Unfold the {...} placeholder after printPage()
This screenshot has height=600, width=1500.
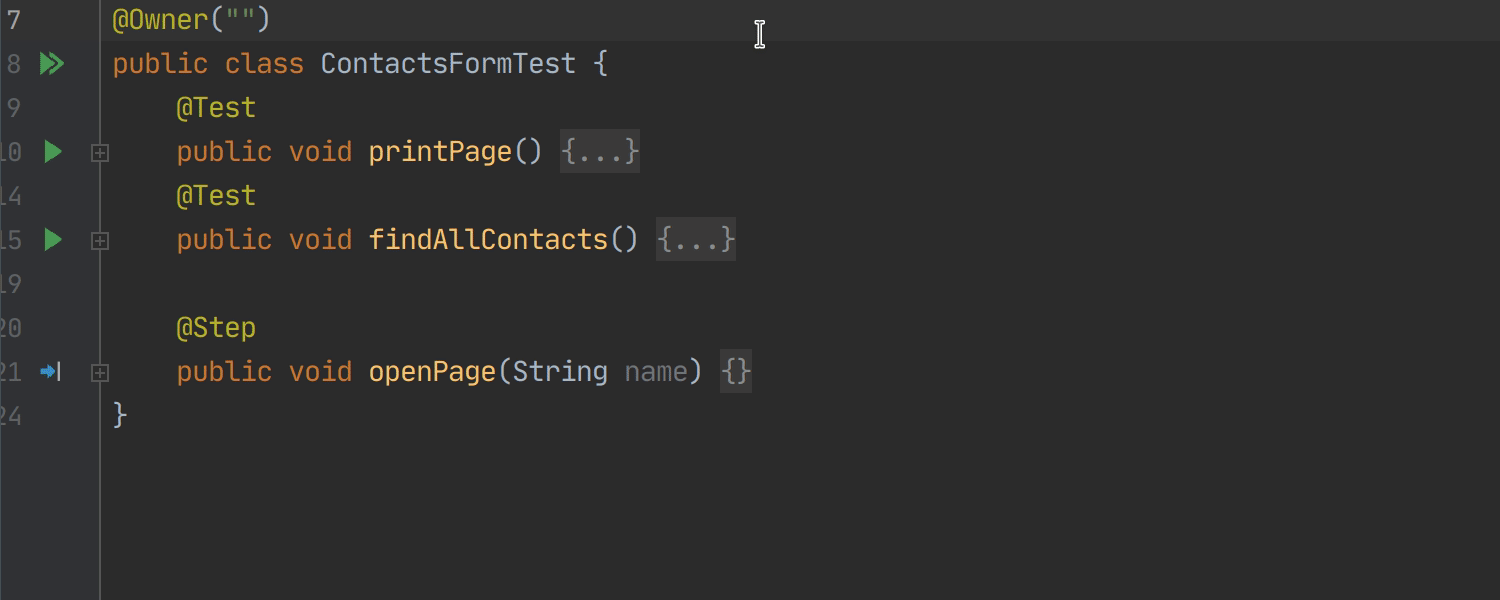coord(600,152)
